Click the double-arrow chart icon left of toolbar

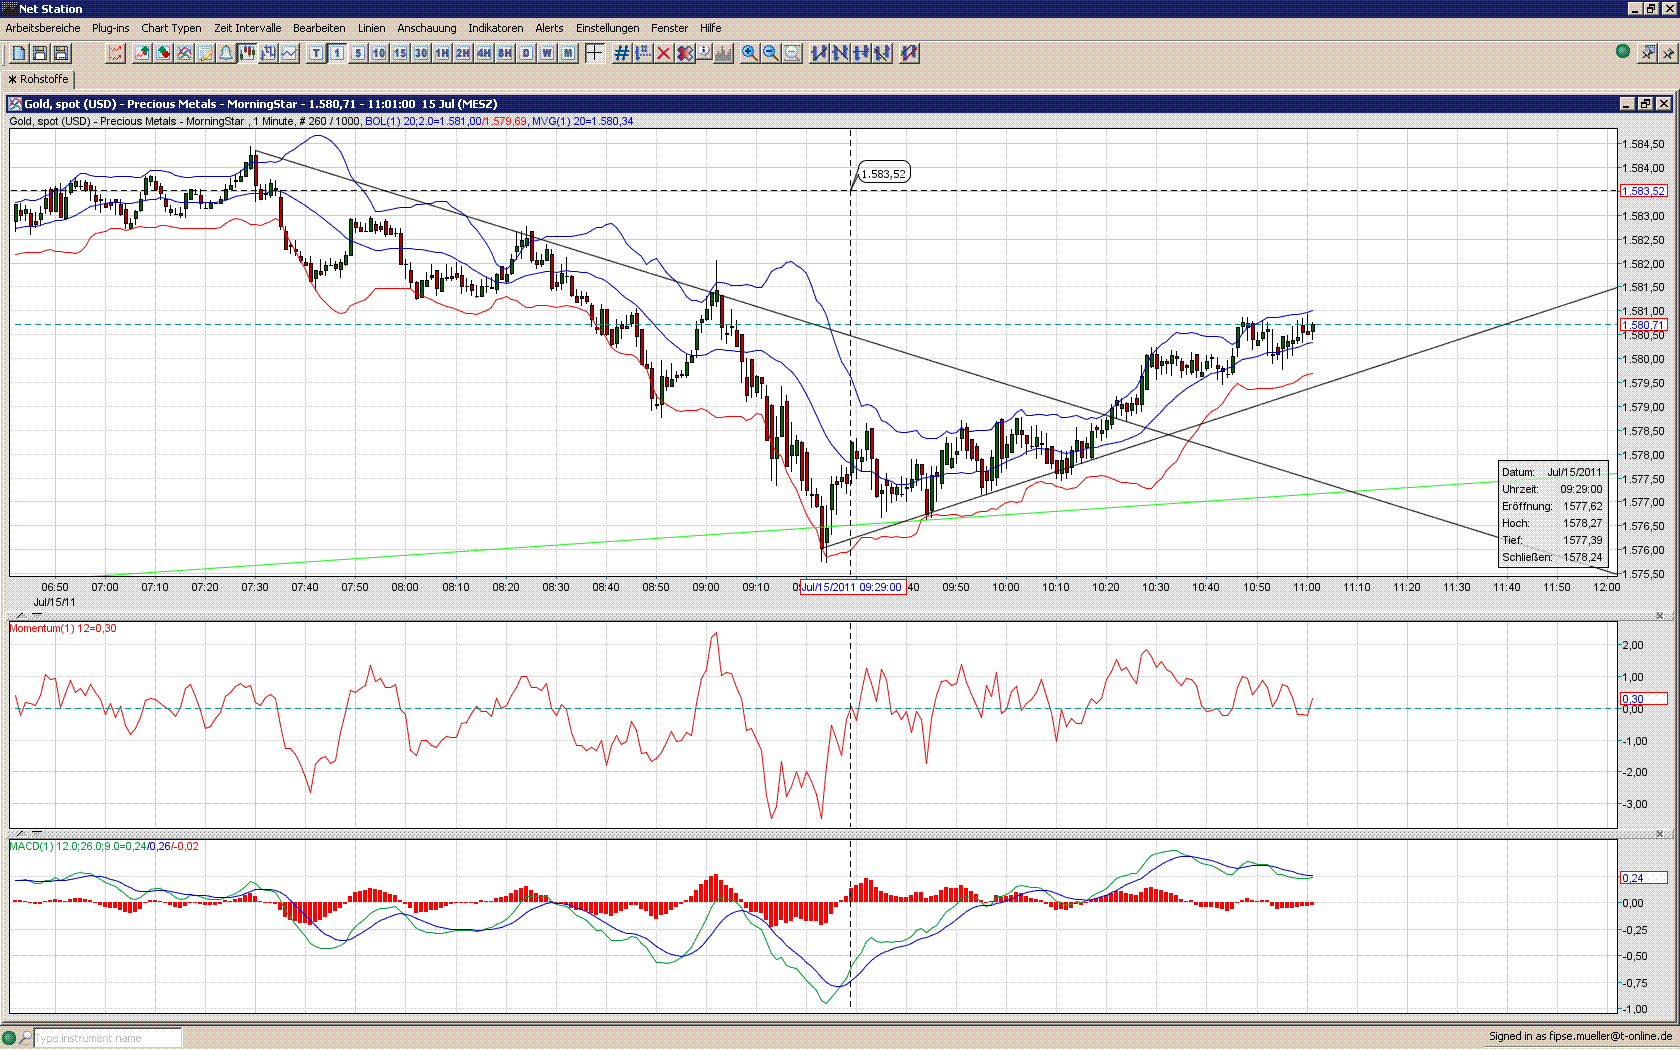point(116,53)
